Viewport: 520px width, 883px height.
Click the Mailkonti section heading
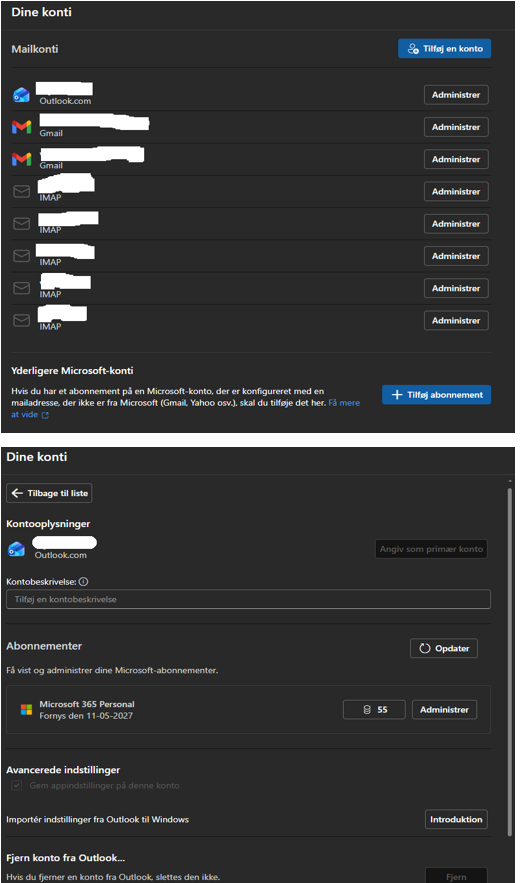click(35, 49)
